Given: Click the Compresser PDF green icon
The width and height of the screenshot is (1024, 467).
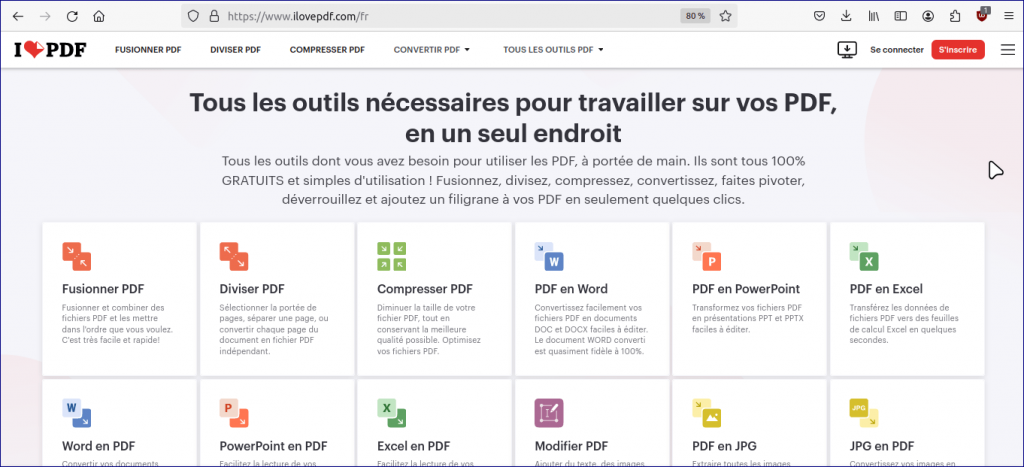Looking at the screenshot, I should pyautogui.click(x=391, y=256).
